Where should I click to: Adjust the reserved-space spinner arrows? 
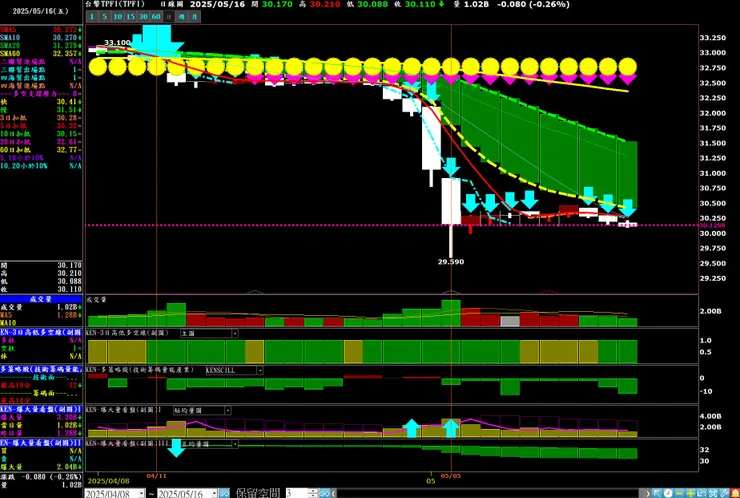pyautogui.click(x=313, y=493)
